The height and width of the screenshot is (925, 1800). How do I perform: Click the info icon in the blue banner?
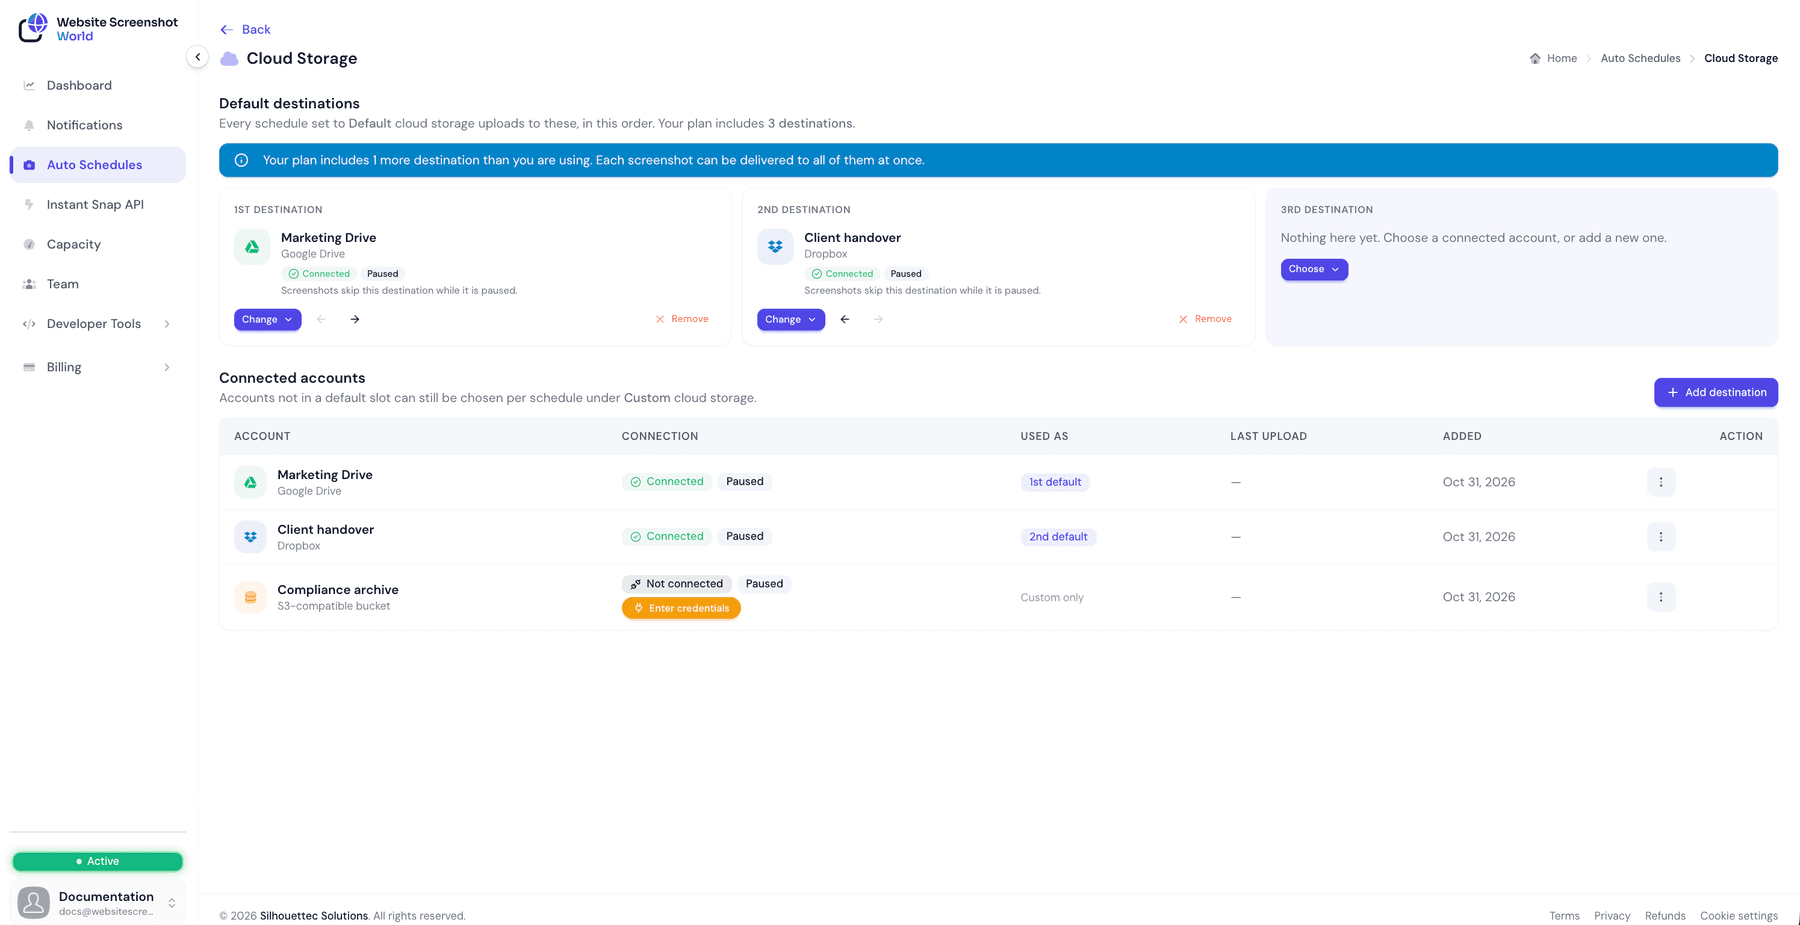[x=241, y=160]
